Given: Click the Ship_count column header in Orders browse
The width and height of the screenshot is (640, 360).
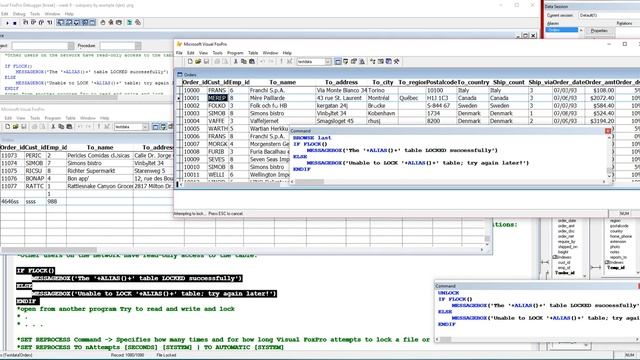Looking at the screenshot, I should coord(509,82).
